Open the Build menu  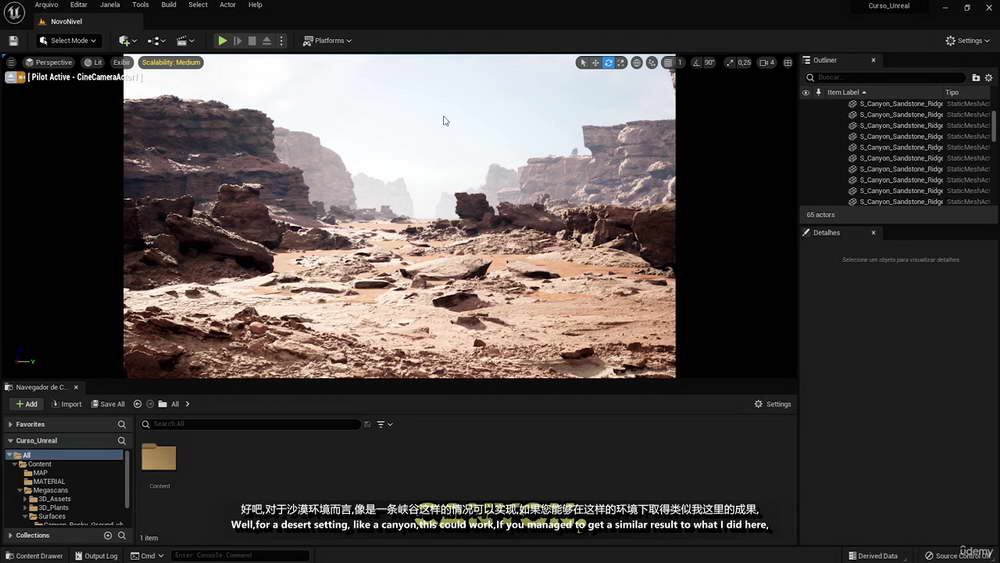click(169, 5)
